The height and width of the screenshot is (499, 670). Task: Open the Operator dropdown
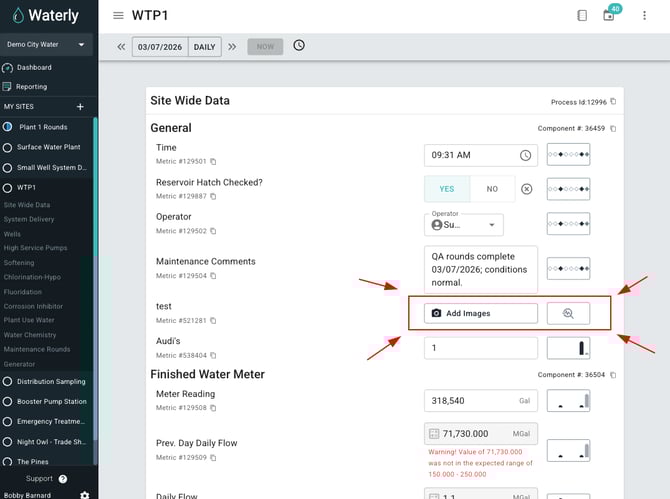[x=465, y=225]
